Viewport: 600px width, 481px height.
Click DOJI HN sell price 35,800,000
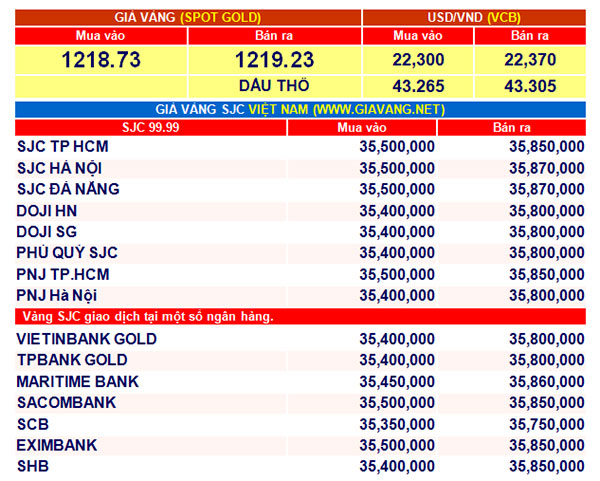click(x=547, y=211)
